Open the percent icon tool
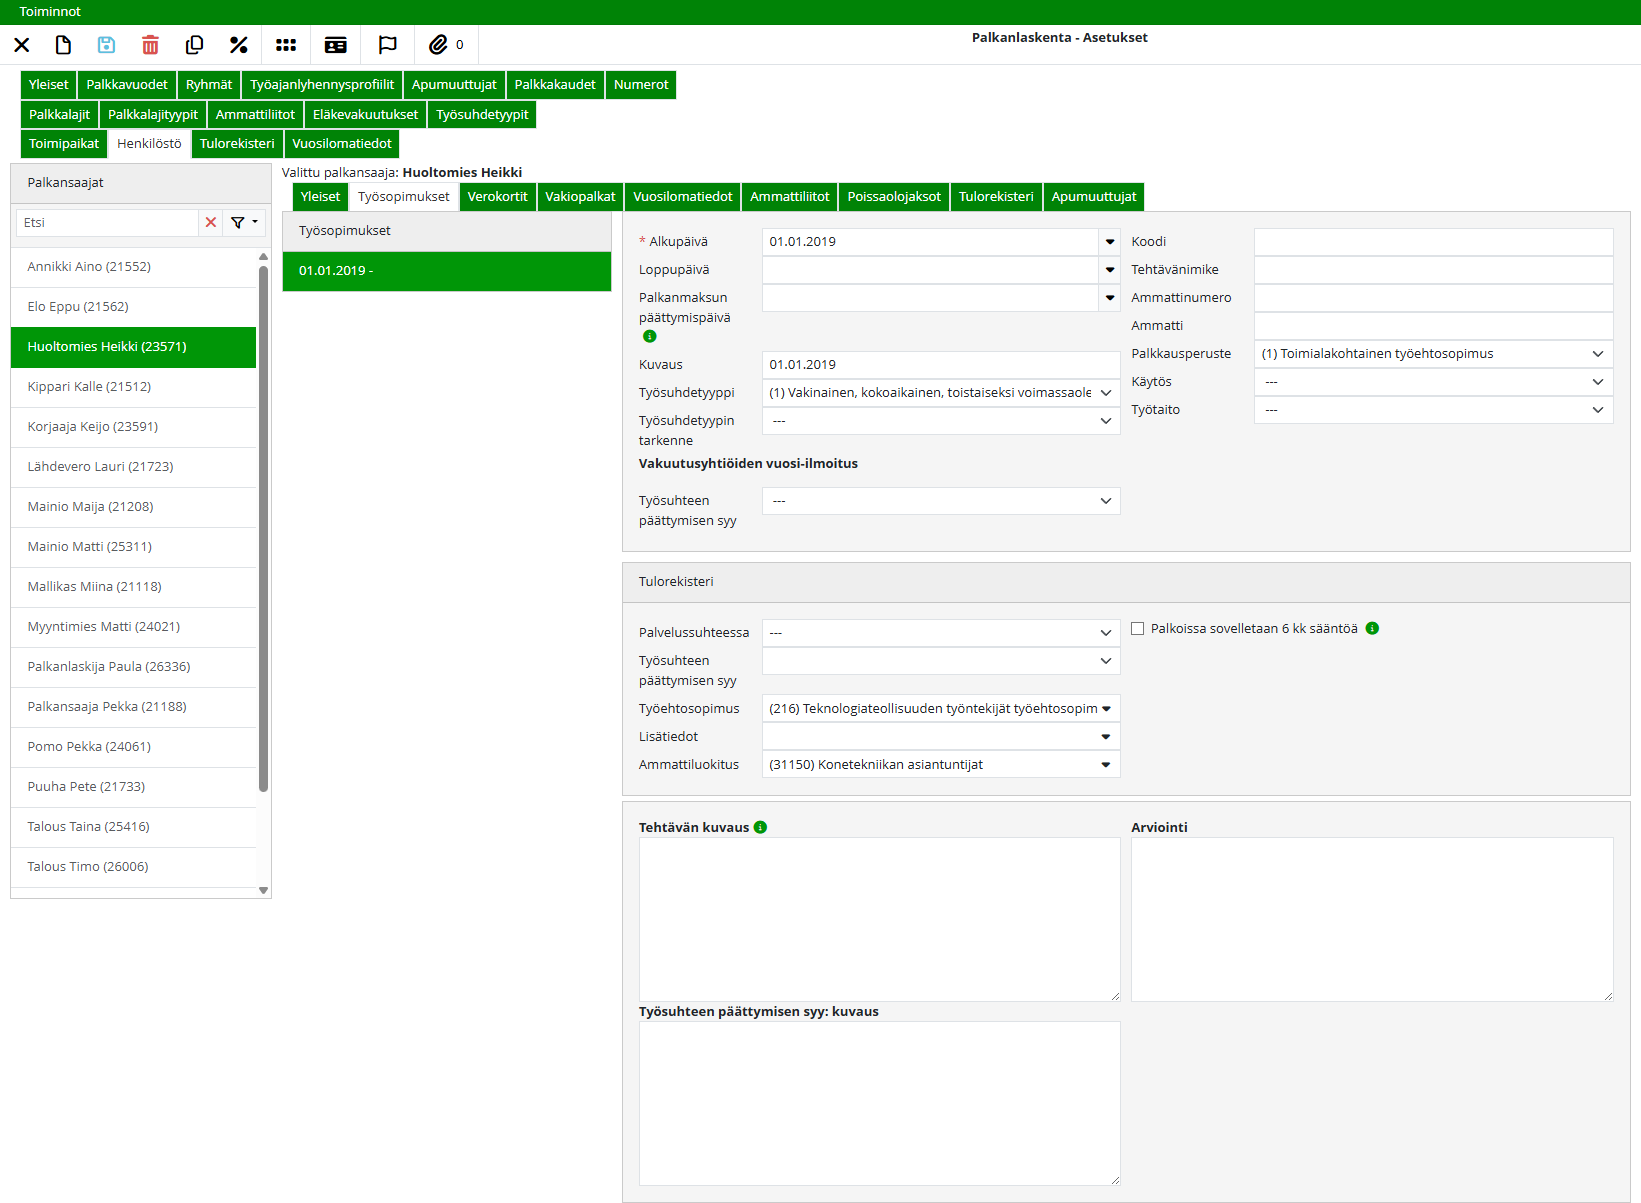This screenshot has height=1203, width=1641. tap(238, 45)
